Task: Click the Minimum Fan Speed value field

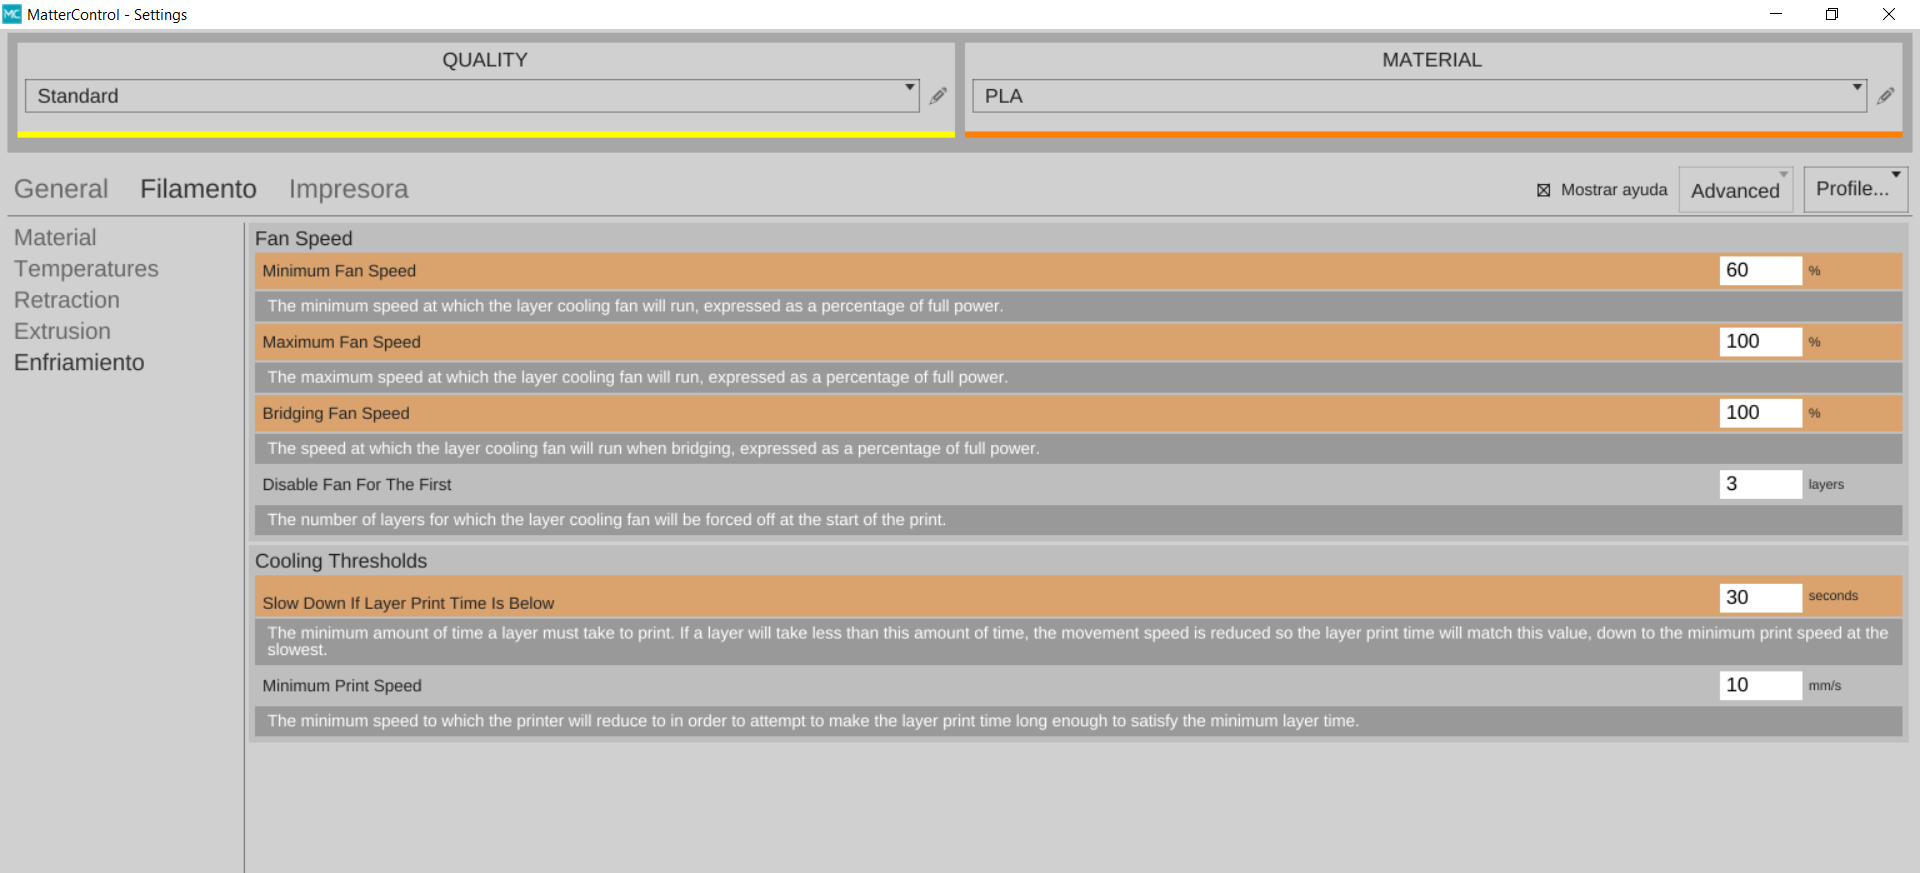Action: coord(1759,271)
